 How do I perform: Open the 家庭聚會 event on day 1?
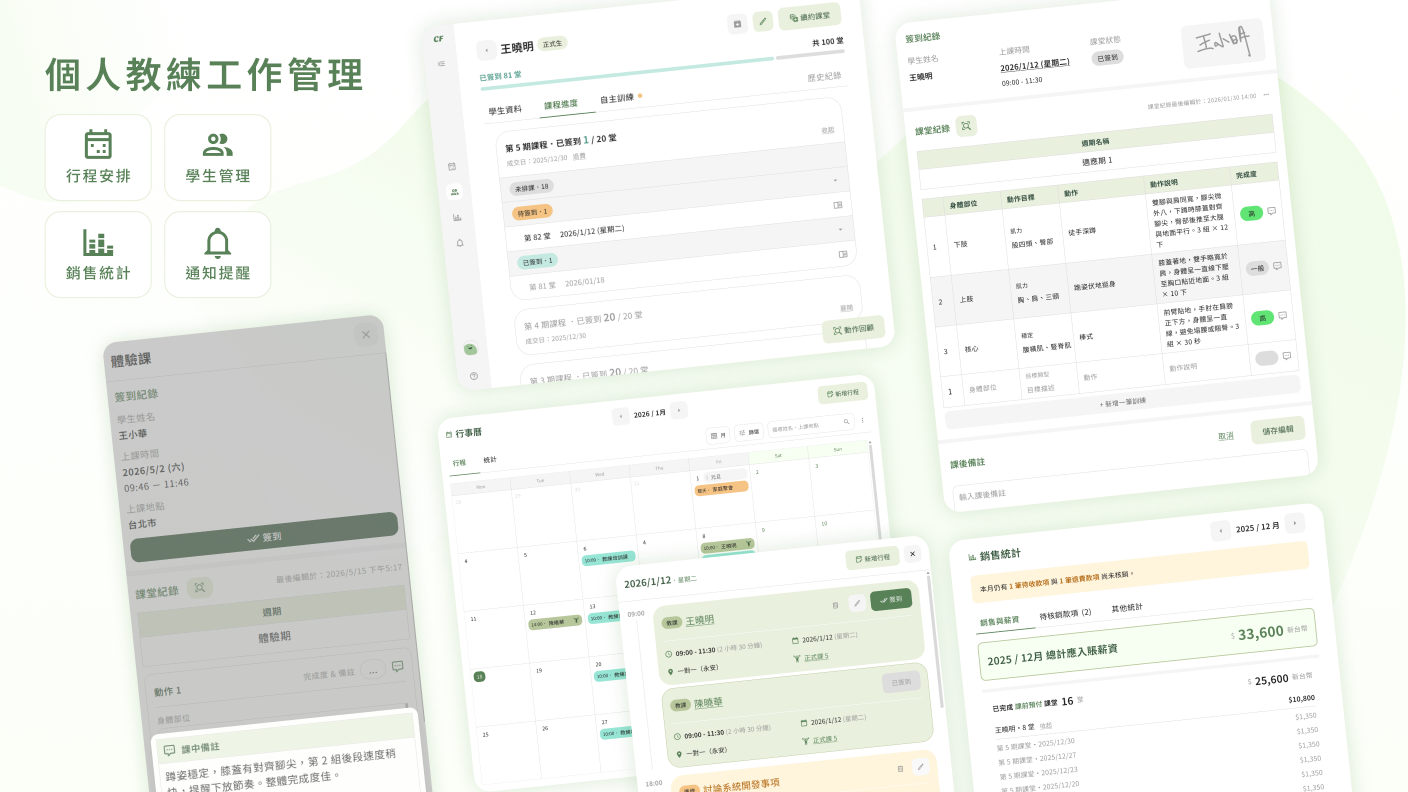click(x=722, y=488)
